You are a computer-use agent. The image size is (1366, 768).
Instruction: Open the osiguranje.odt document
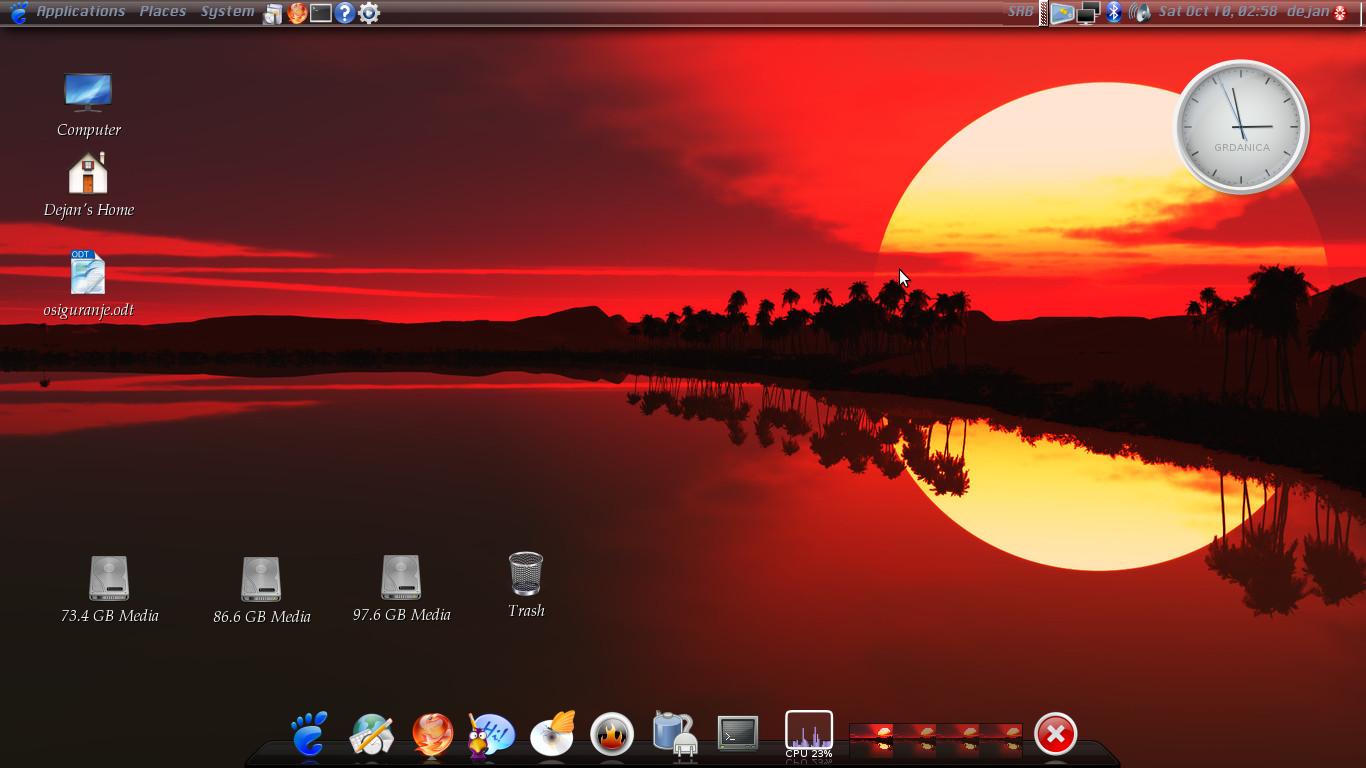click(x=88, y=274)
